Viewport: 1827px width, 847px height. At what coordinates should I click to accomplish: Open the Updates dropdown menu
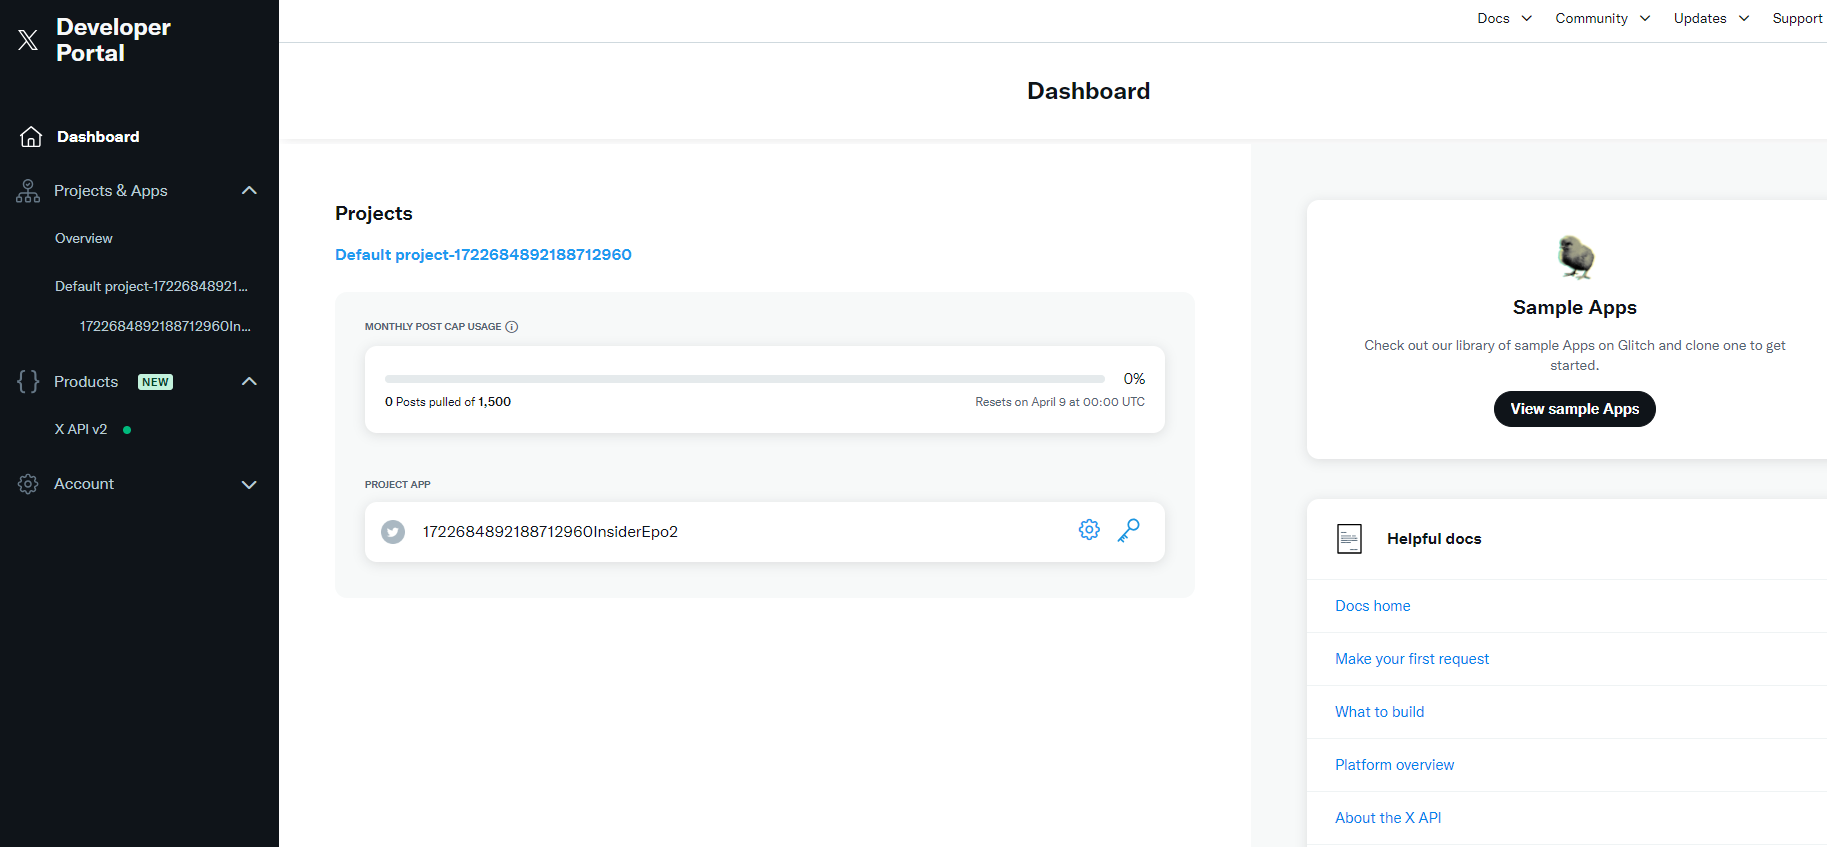pyautogui.click(x=1711, y=18)
